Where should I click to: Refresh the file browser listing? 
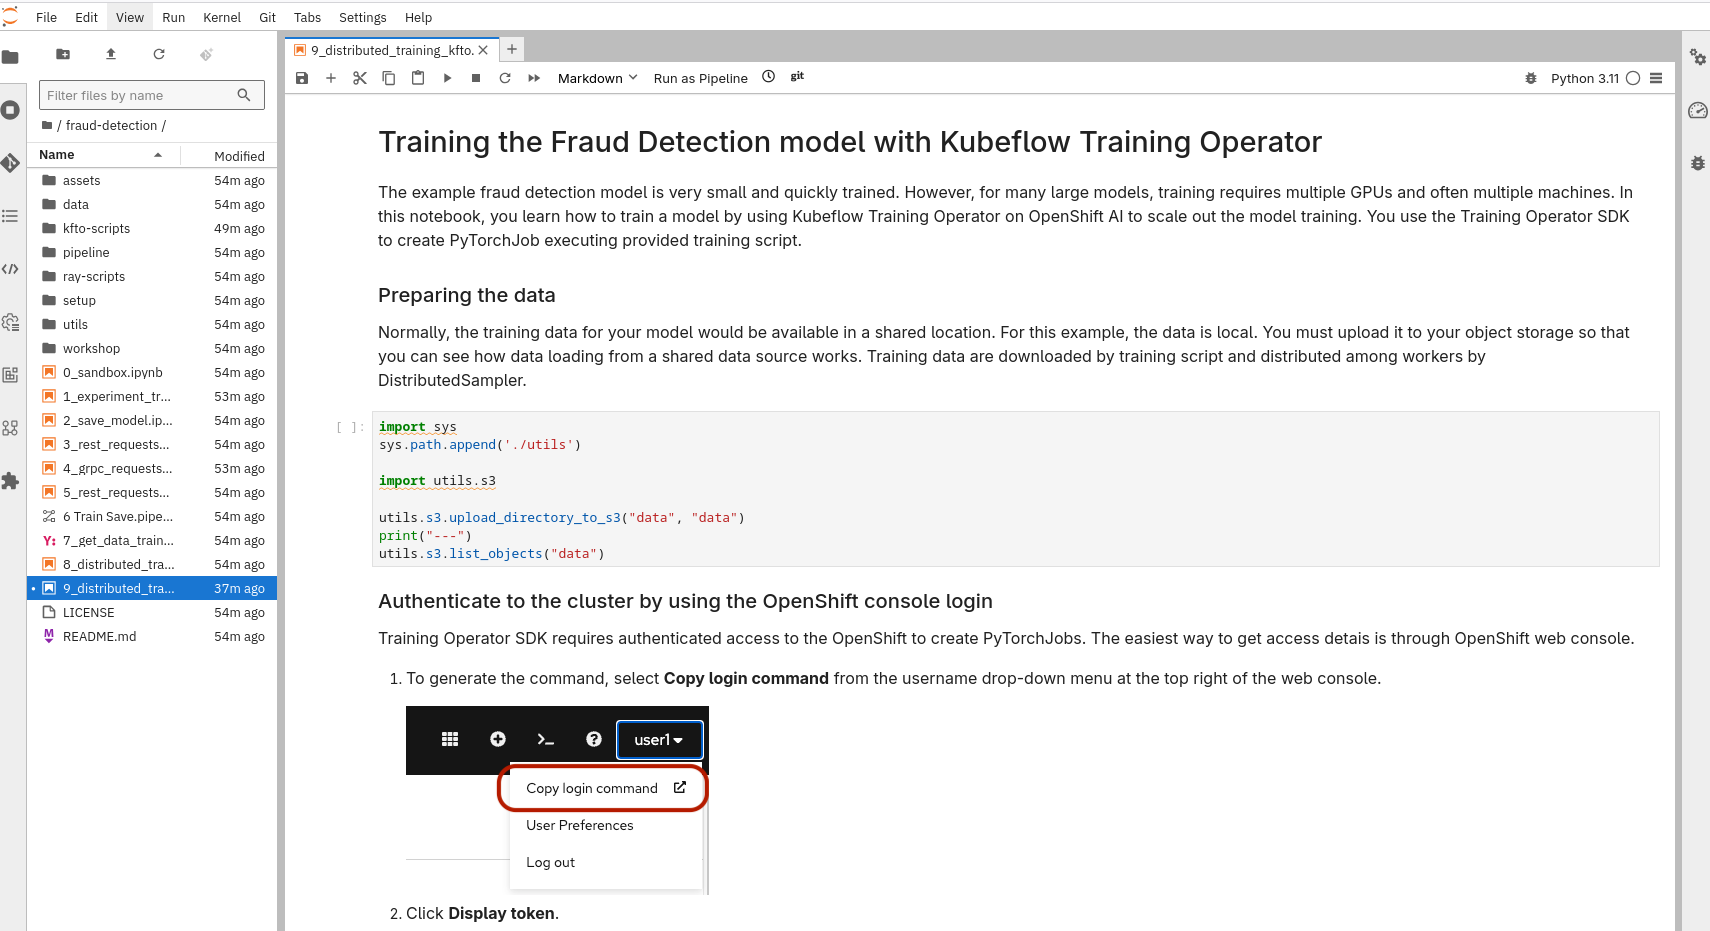point(159,54)
